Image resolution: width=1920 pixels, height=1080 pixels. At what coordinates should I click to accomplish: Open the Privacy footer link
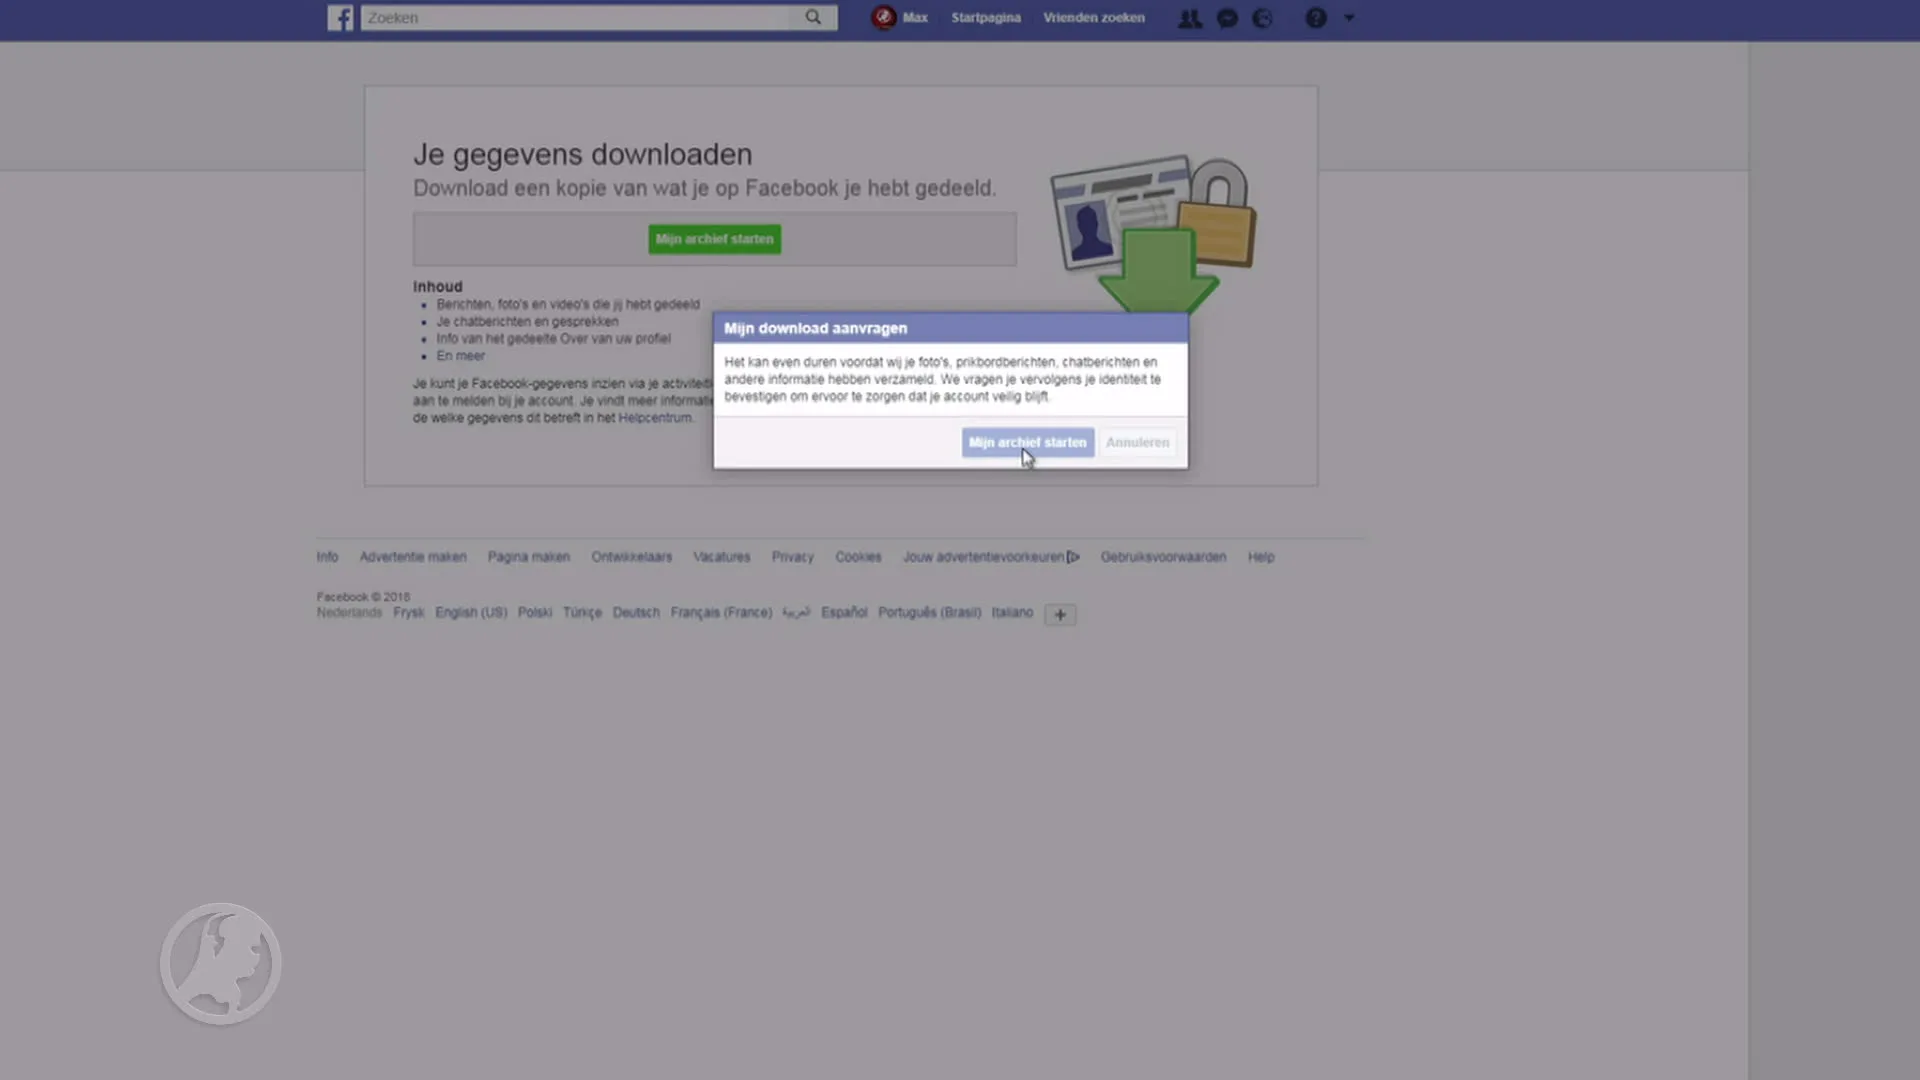pyautogui.click(x=792, y=557)
